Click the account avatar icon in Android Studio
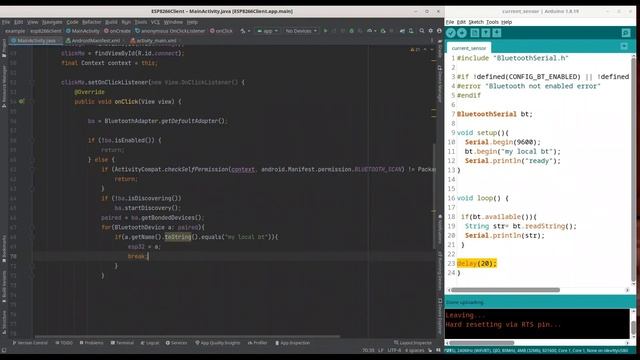 pyautogui.click(x=439, y=31)
